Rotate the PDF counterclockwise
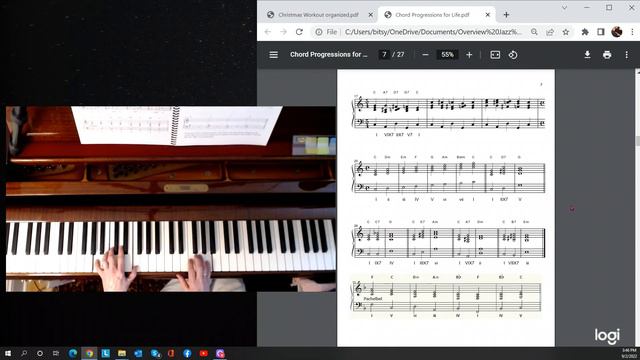This screenshot has height=360, width=640. (513, 55)
